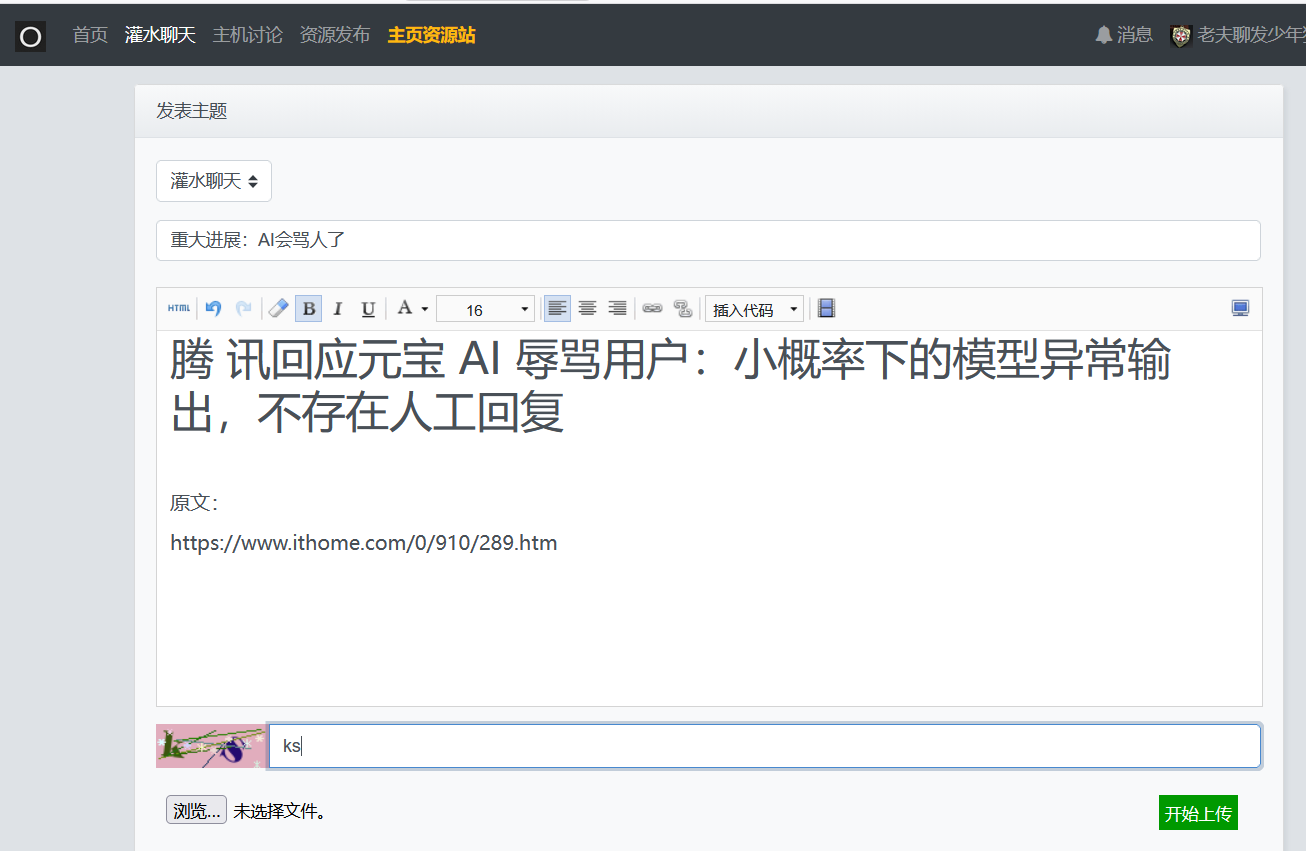Click the 浏览... file browse button
This screenshot has height=851, width=1306.
[196, 811]
